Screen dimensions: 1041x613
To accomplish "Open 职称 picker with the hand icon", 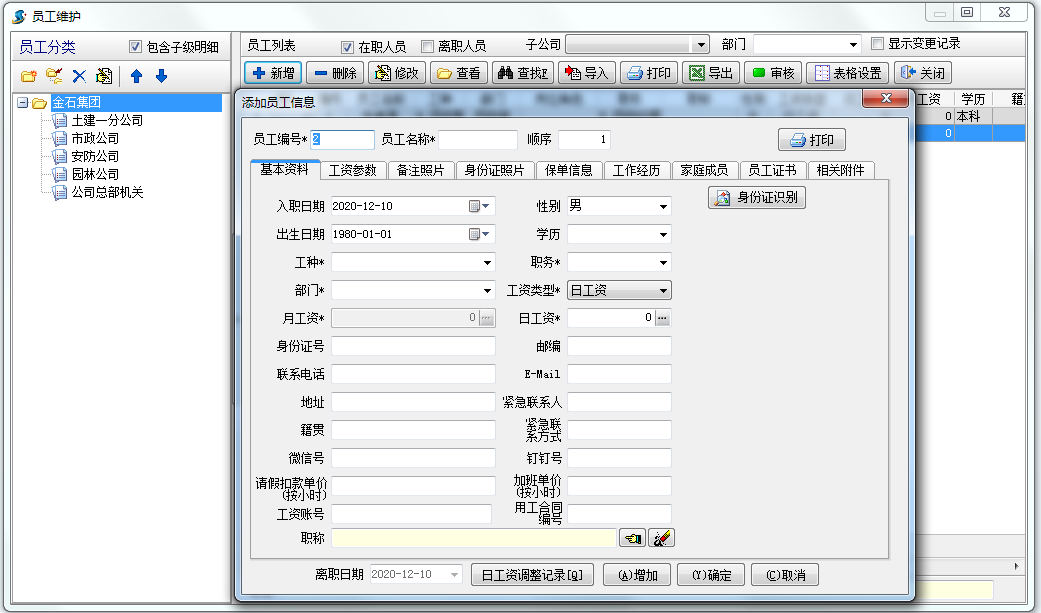I will 634,537.
